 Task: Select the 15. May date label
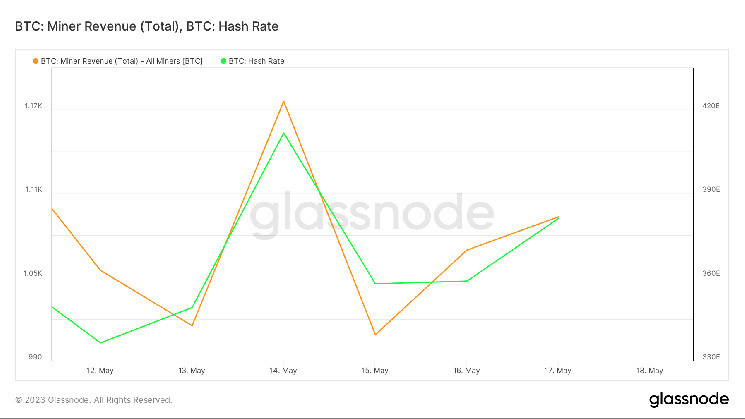click(374, 370)
